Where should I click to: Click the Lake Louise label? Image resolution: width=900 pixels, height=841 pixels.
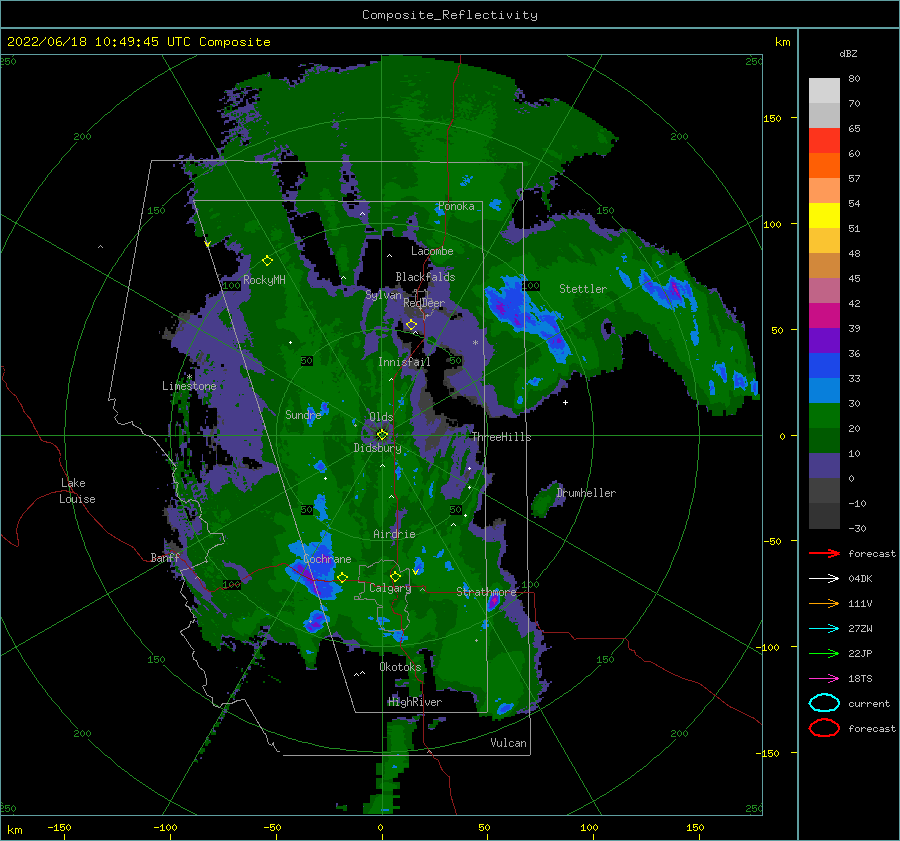(x=78, y=491)
